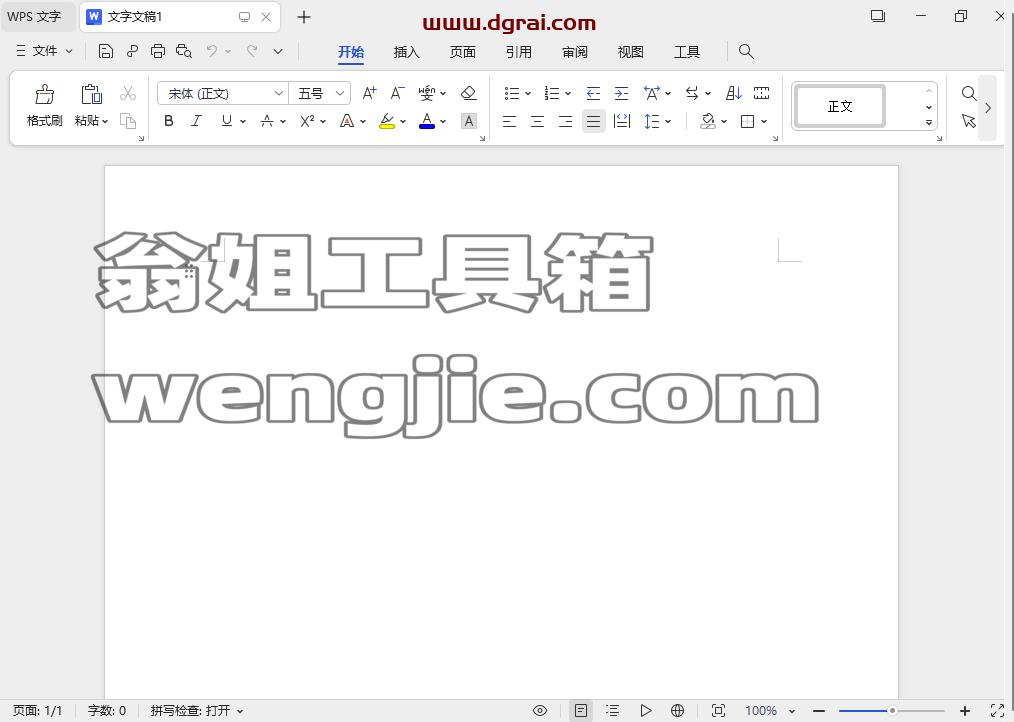
Task: Click the zoom slider handle
Action: coord(892,710)
